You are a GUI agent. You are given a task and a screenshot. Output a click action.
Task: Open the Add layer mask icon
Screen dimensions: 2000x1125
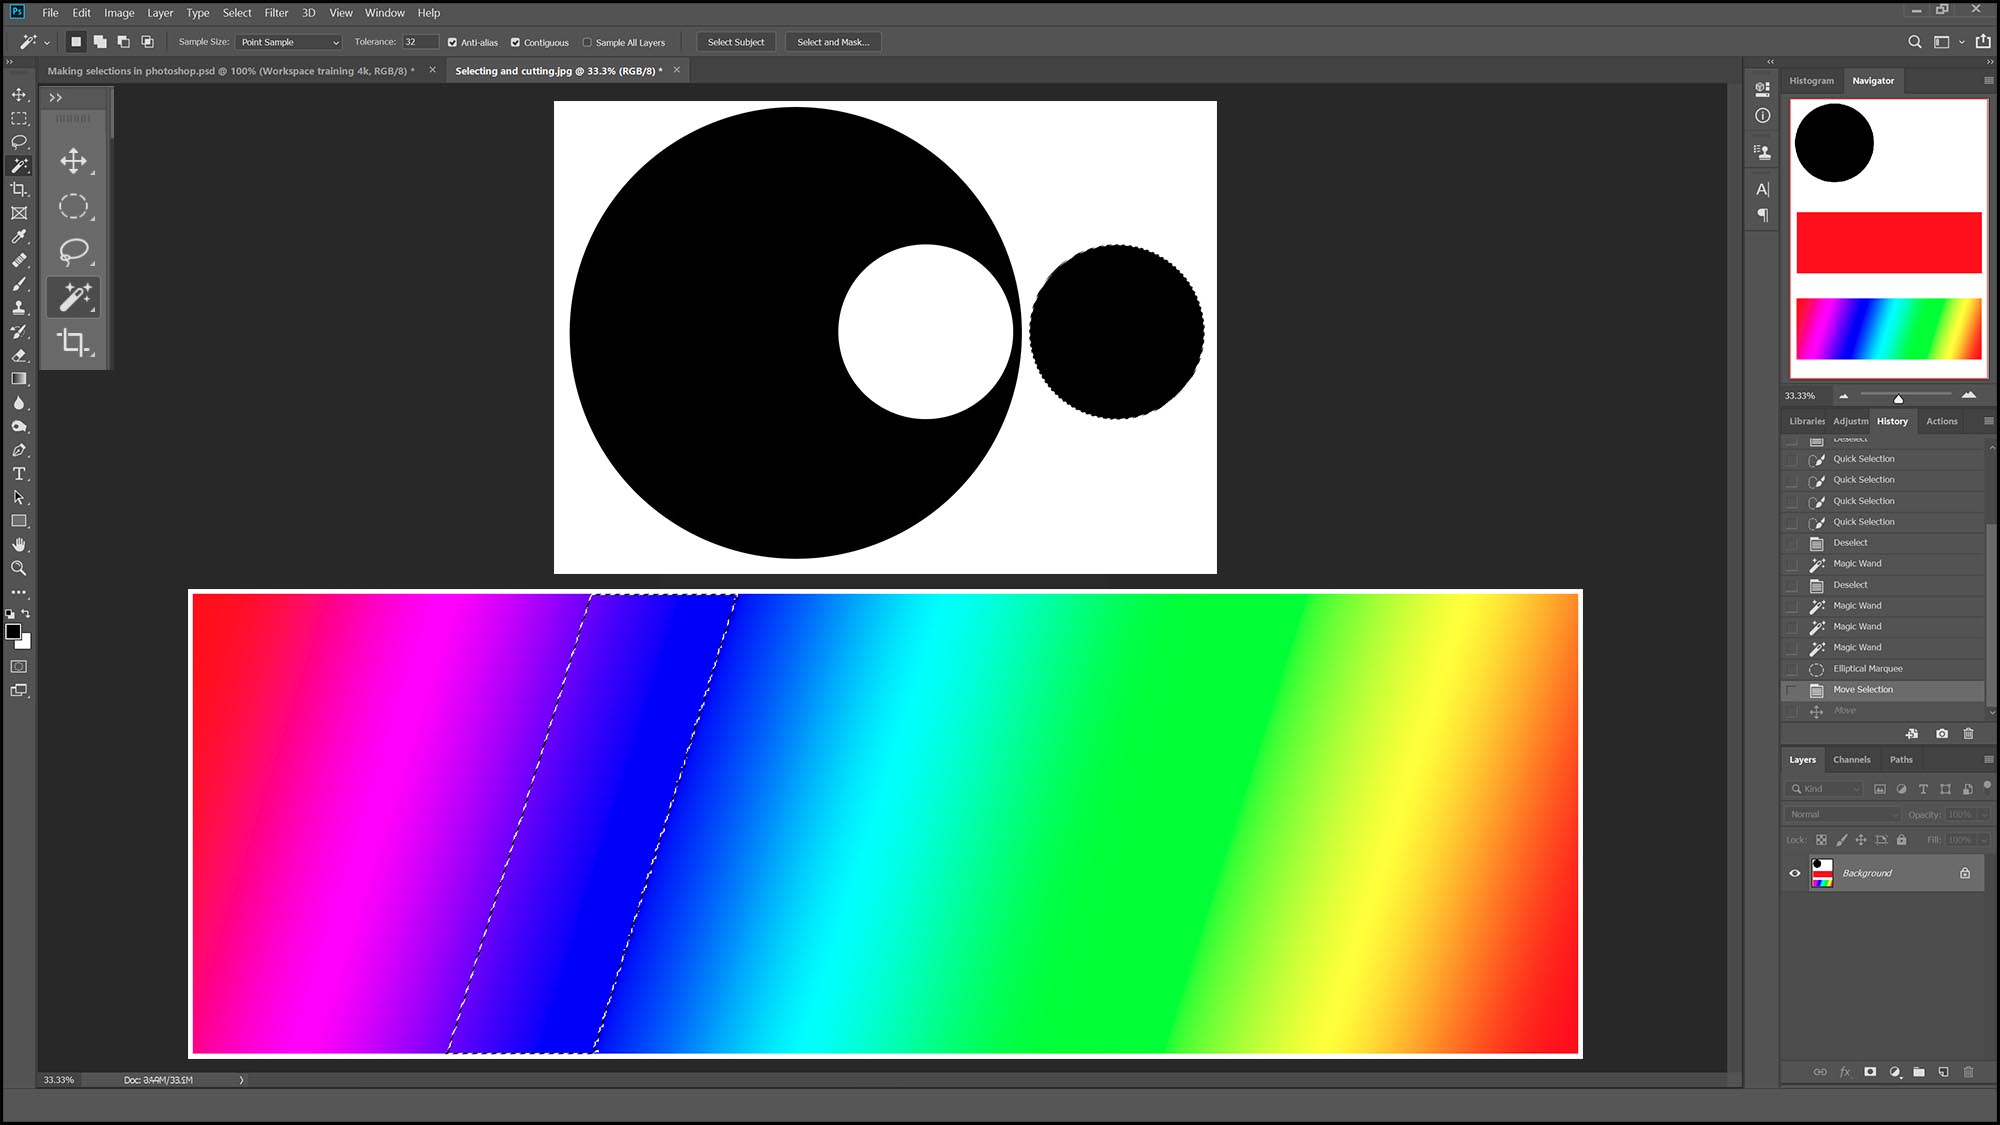click(x=1870, y=1071)
